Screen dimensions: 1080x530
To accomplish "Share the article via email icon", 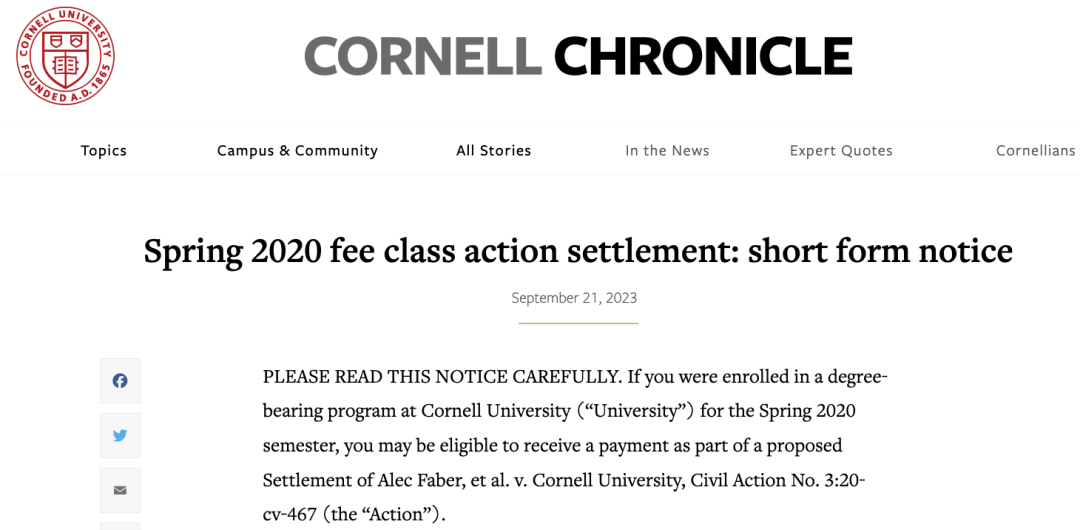I will pyautogui.click(x=120, y=491).
